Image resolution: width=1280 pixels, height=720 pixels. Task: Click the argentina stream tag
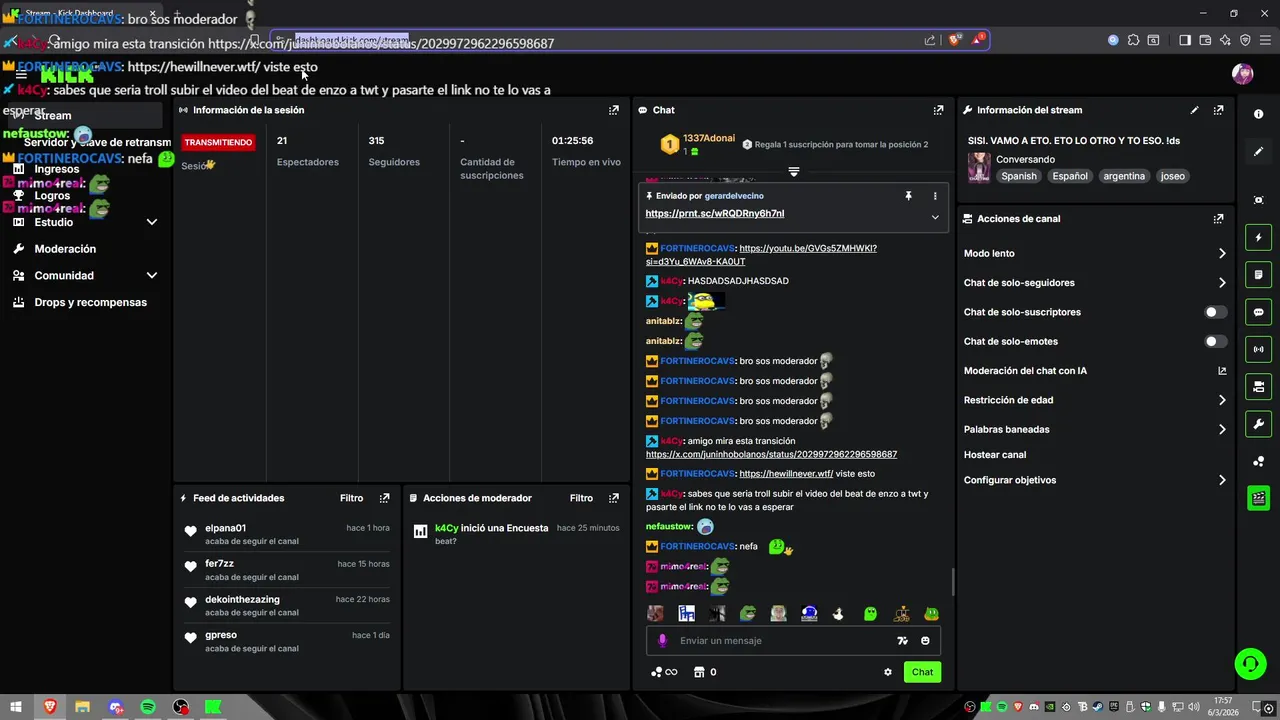1124,176
